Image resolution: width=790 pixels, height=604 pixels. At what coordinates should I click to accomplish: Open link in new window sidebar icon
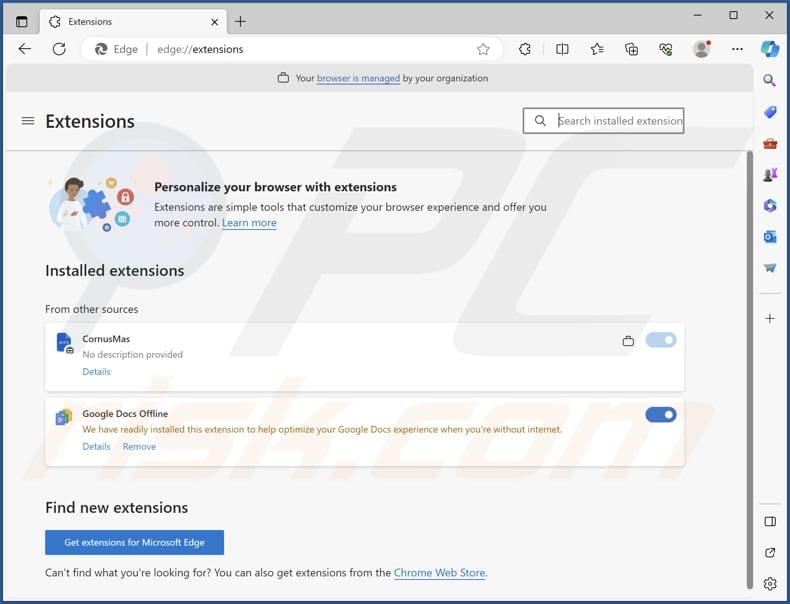[770, 553]
